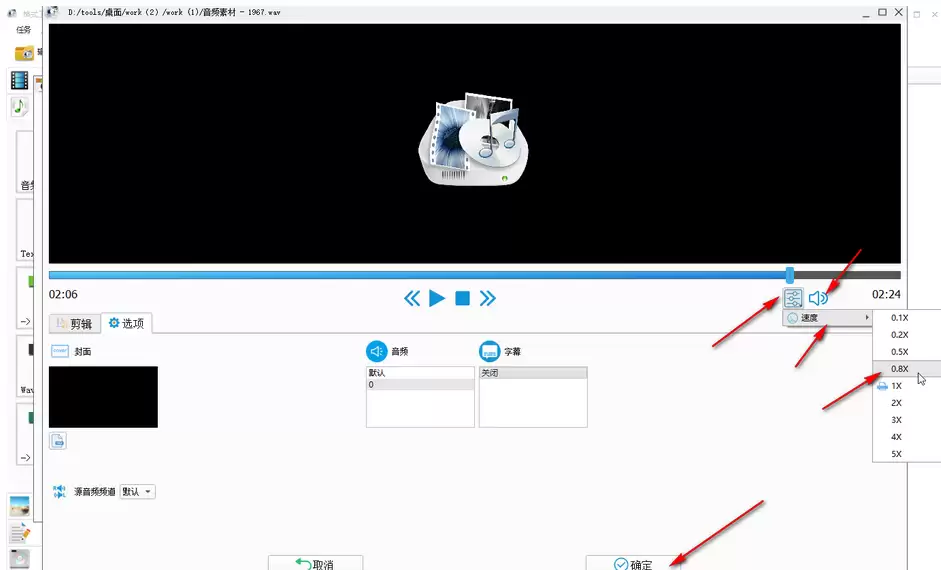Click the speaker volume icon

[818, 298]
